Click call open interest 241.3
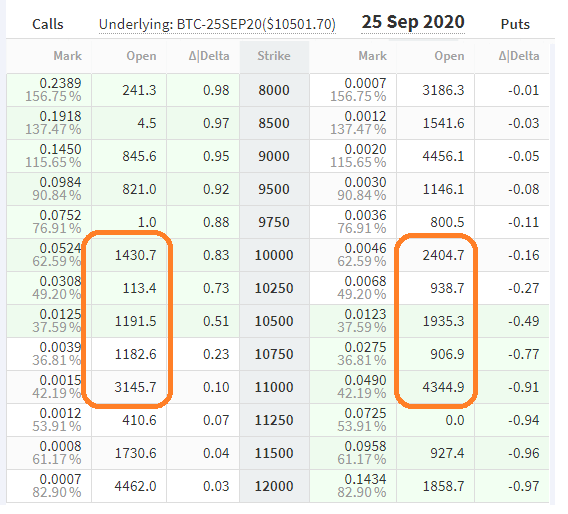Image resolution: width=568 pixels, height=514 pixels. click(x=139, y=90)
